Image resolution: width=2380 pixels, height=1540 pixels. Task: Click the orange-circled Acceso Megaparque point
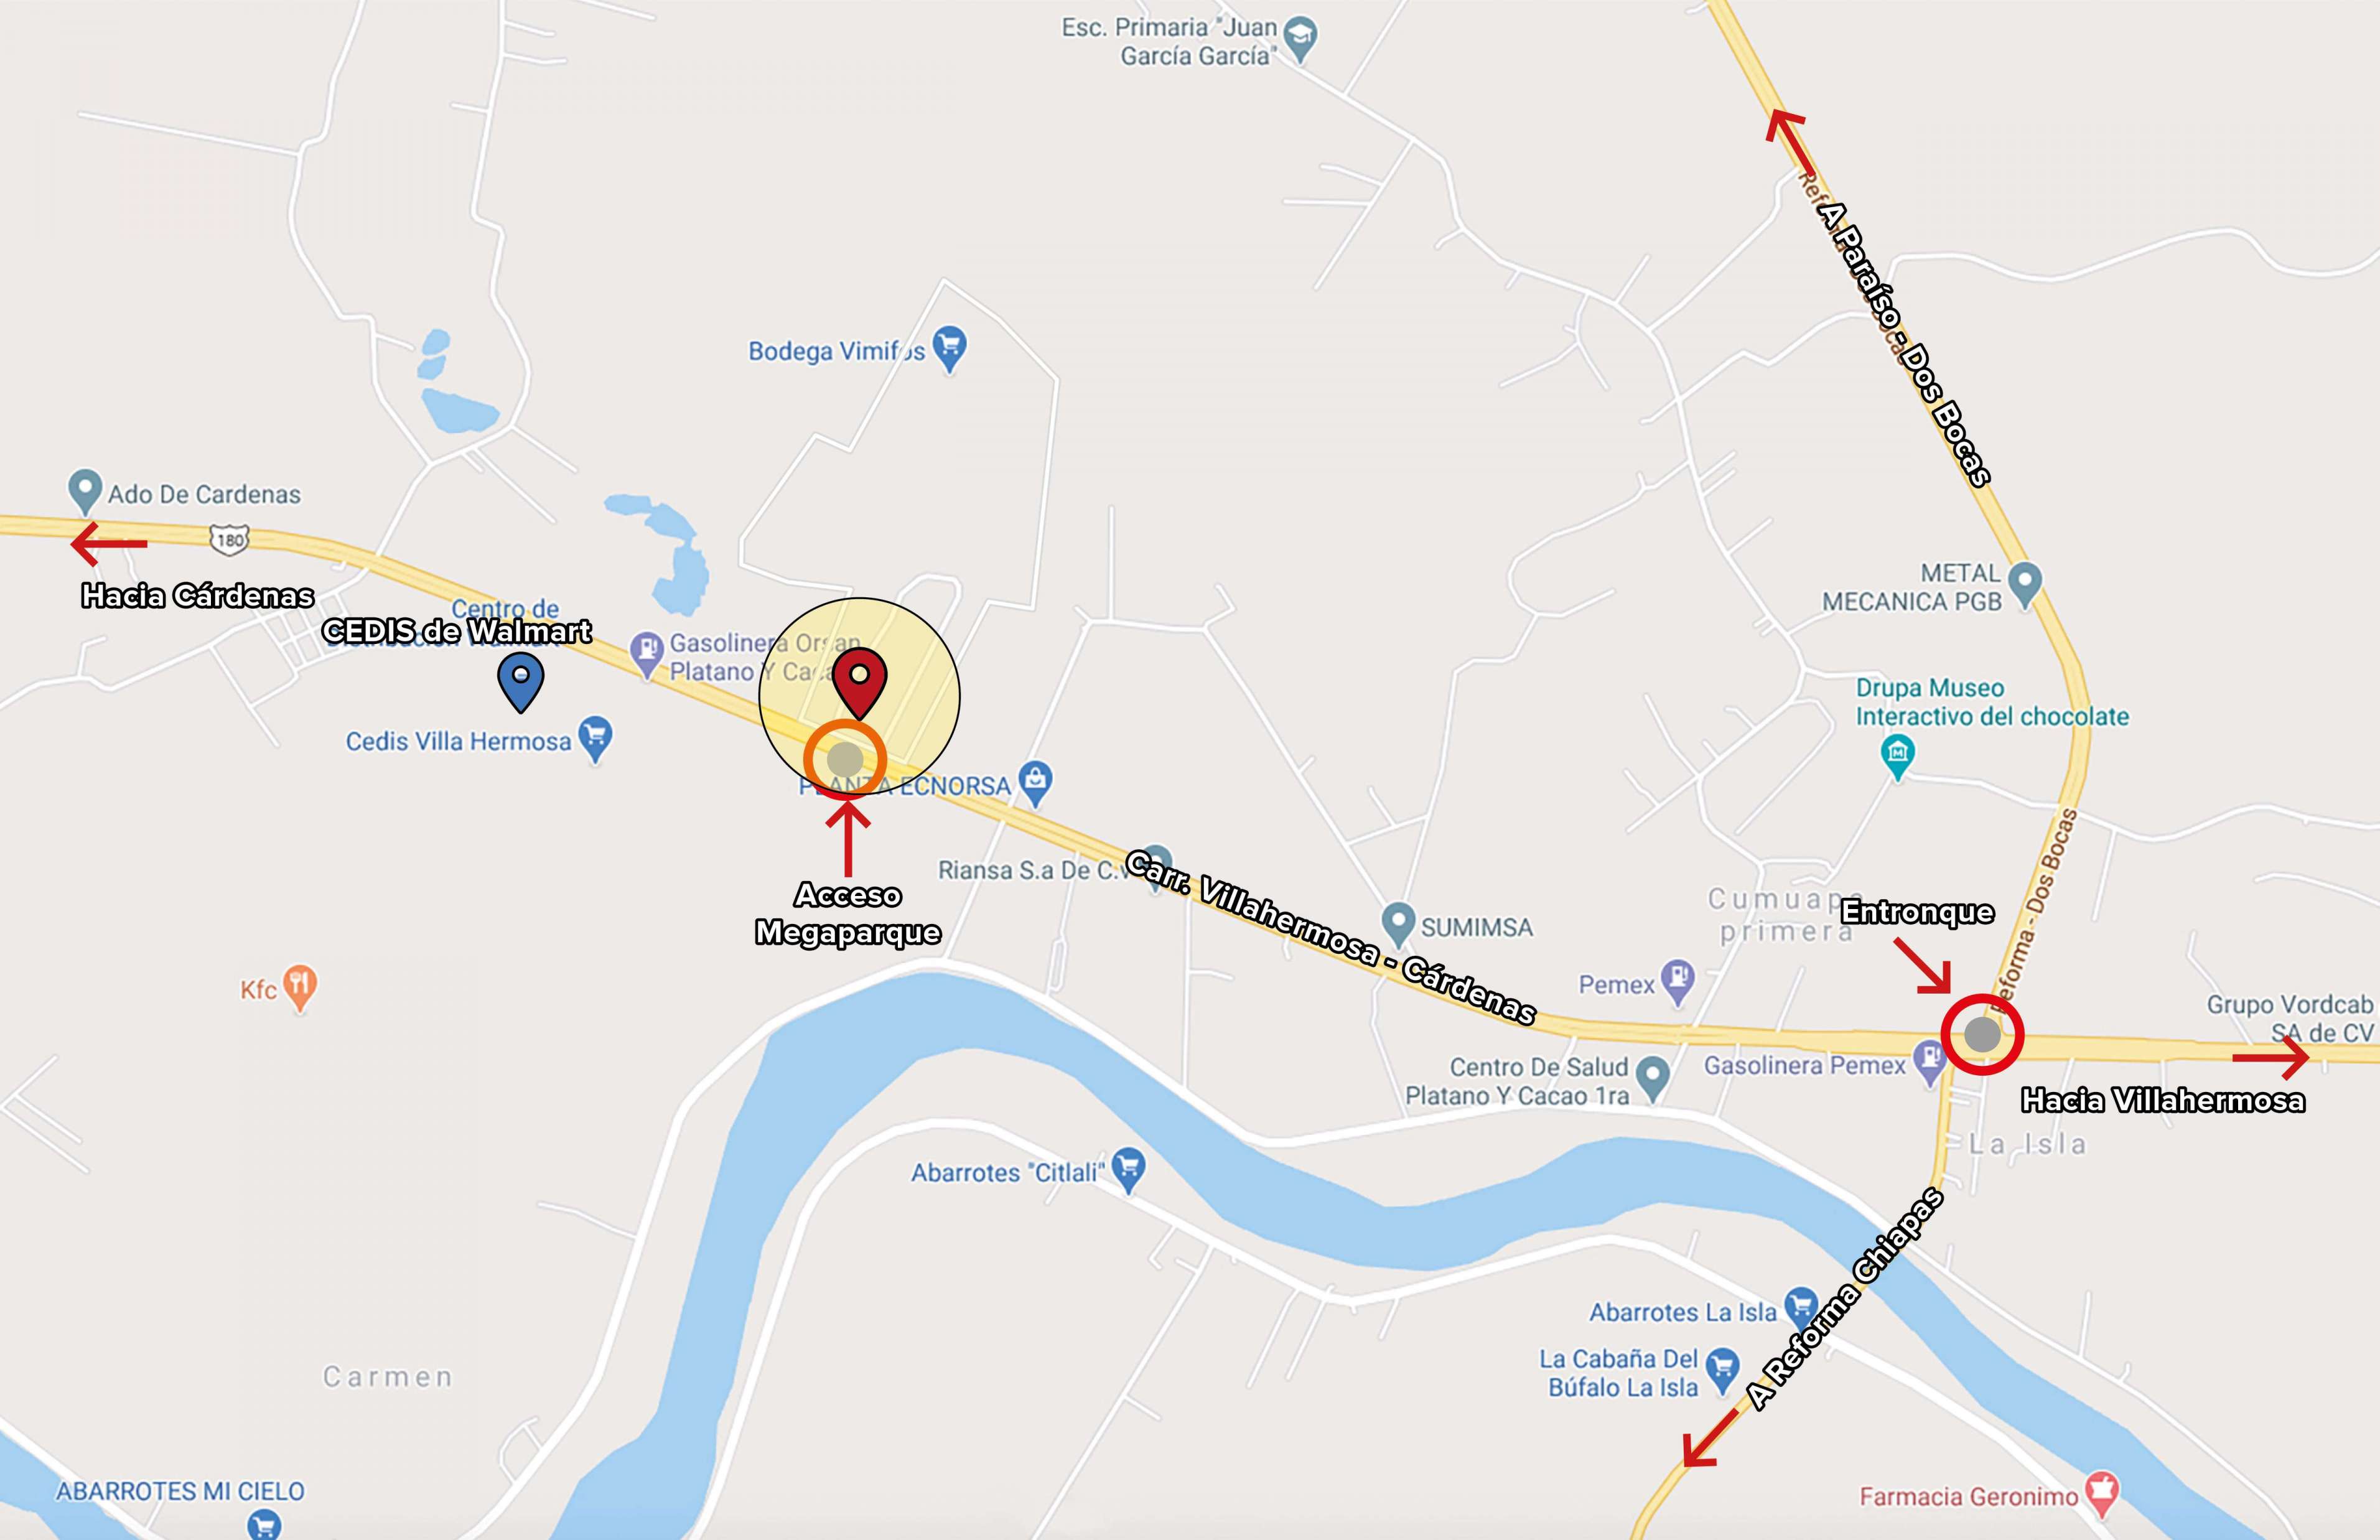coord(845,759)
